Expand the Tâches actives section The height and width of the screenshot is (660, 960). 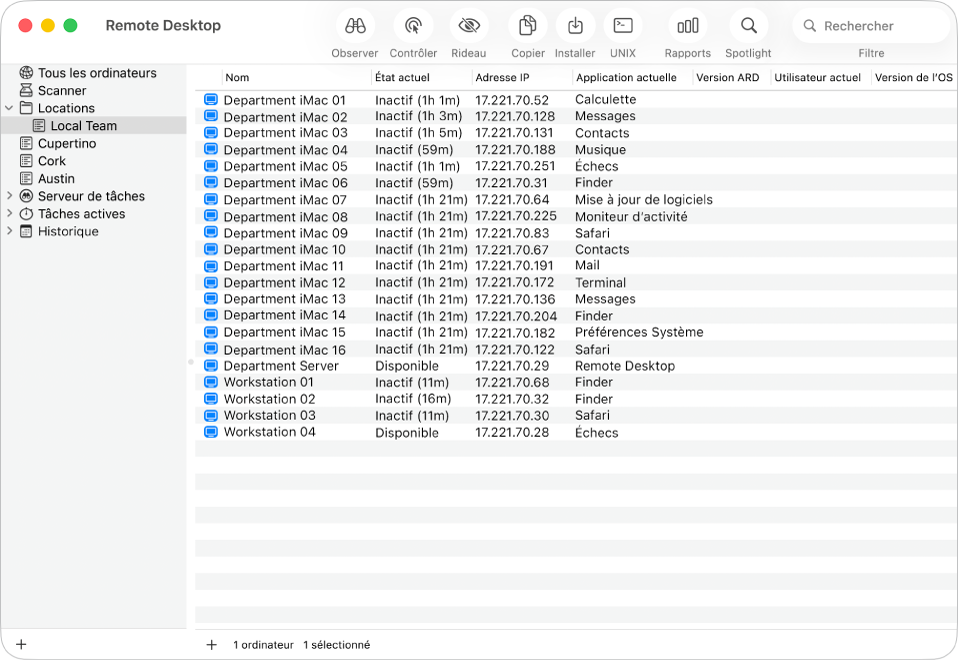pyautogui.click(x=10, y=214)
